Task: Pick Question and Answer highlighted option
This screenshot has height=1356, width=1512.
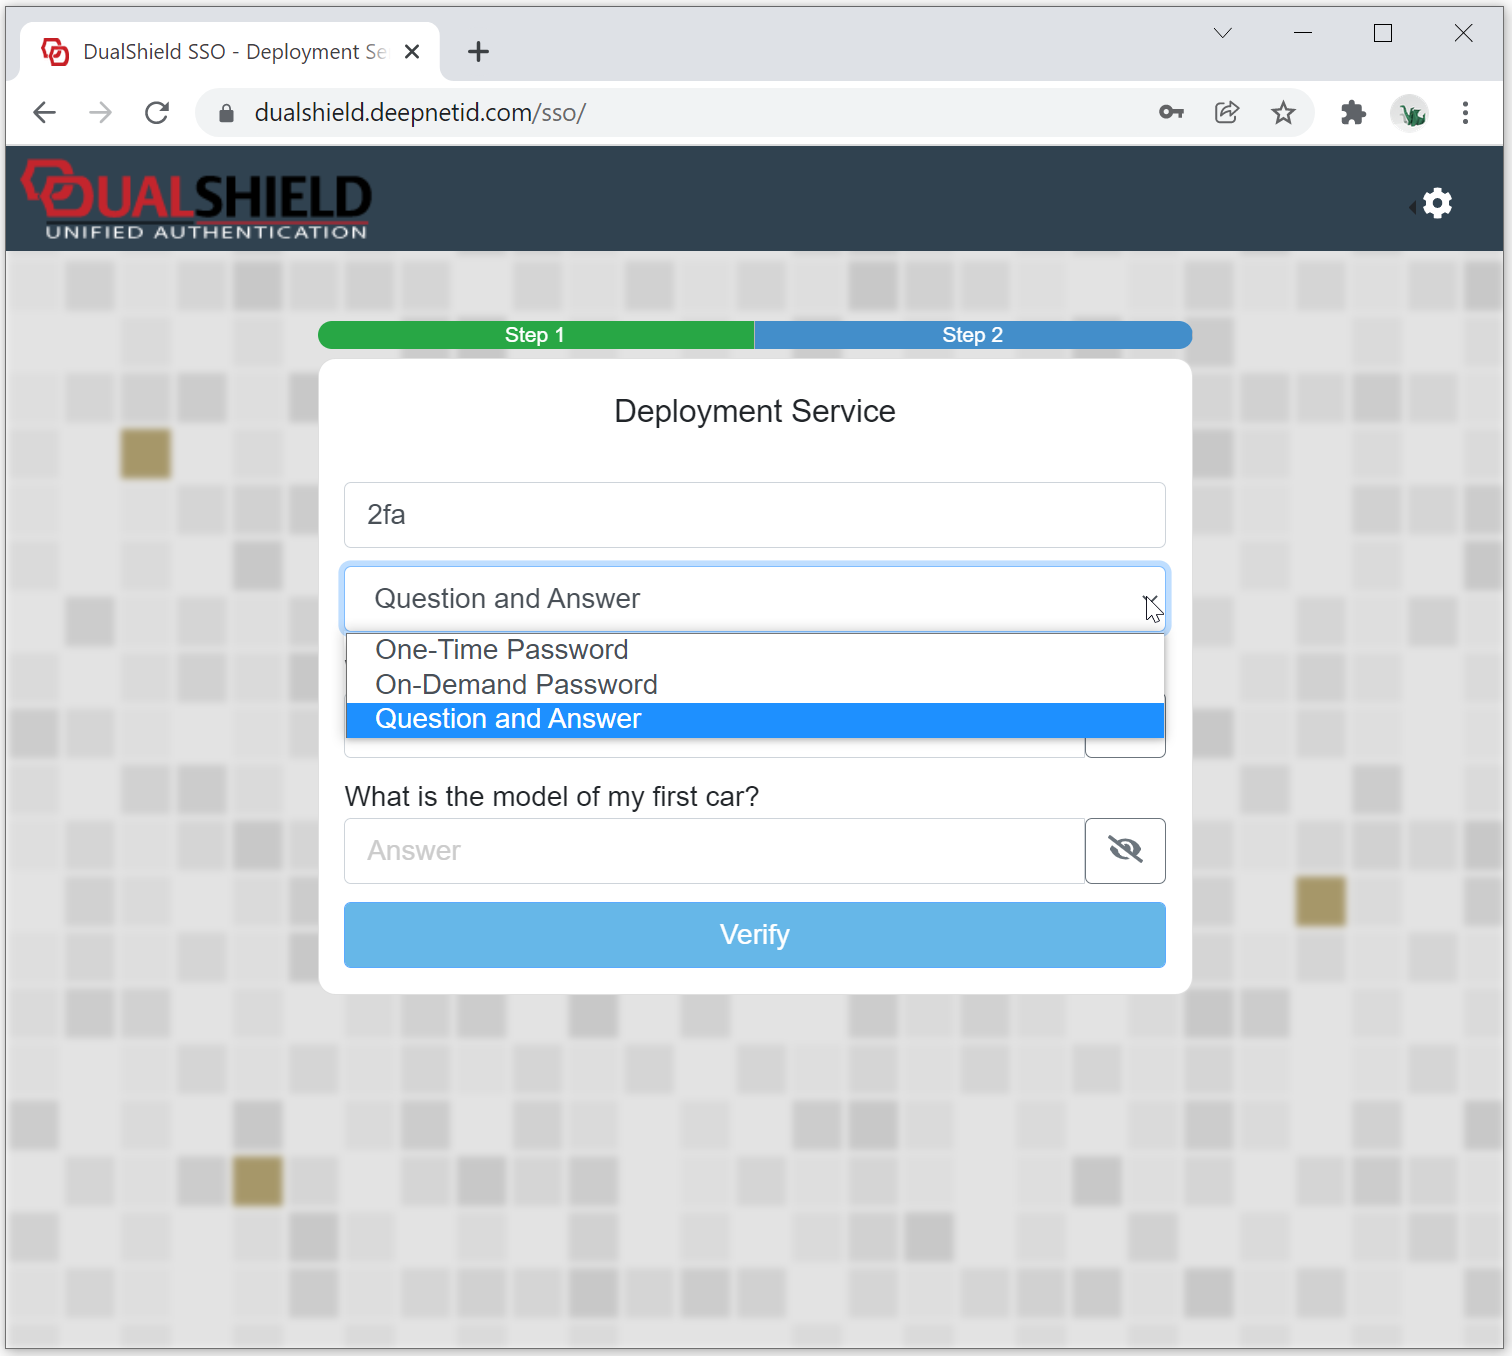Action: click(x=508, y=719)
